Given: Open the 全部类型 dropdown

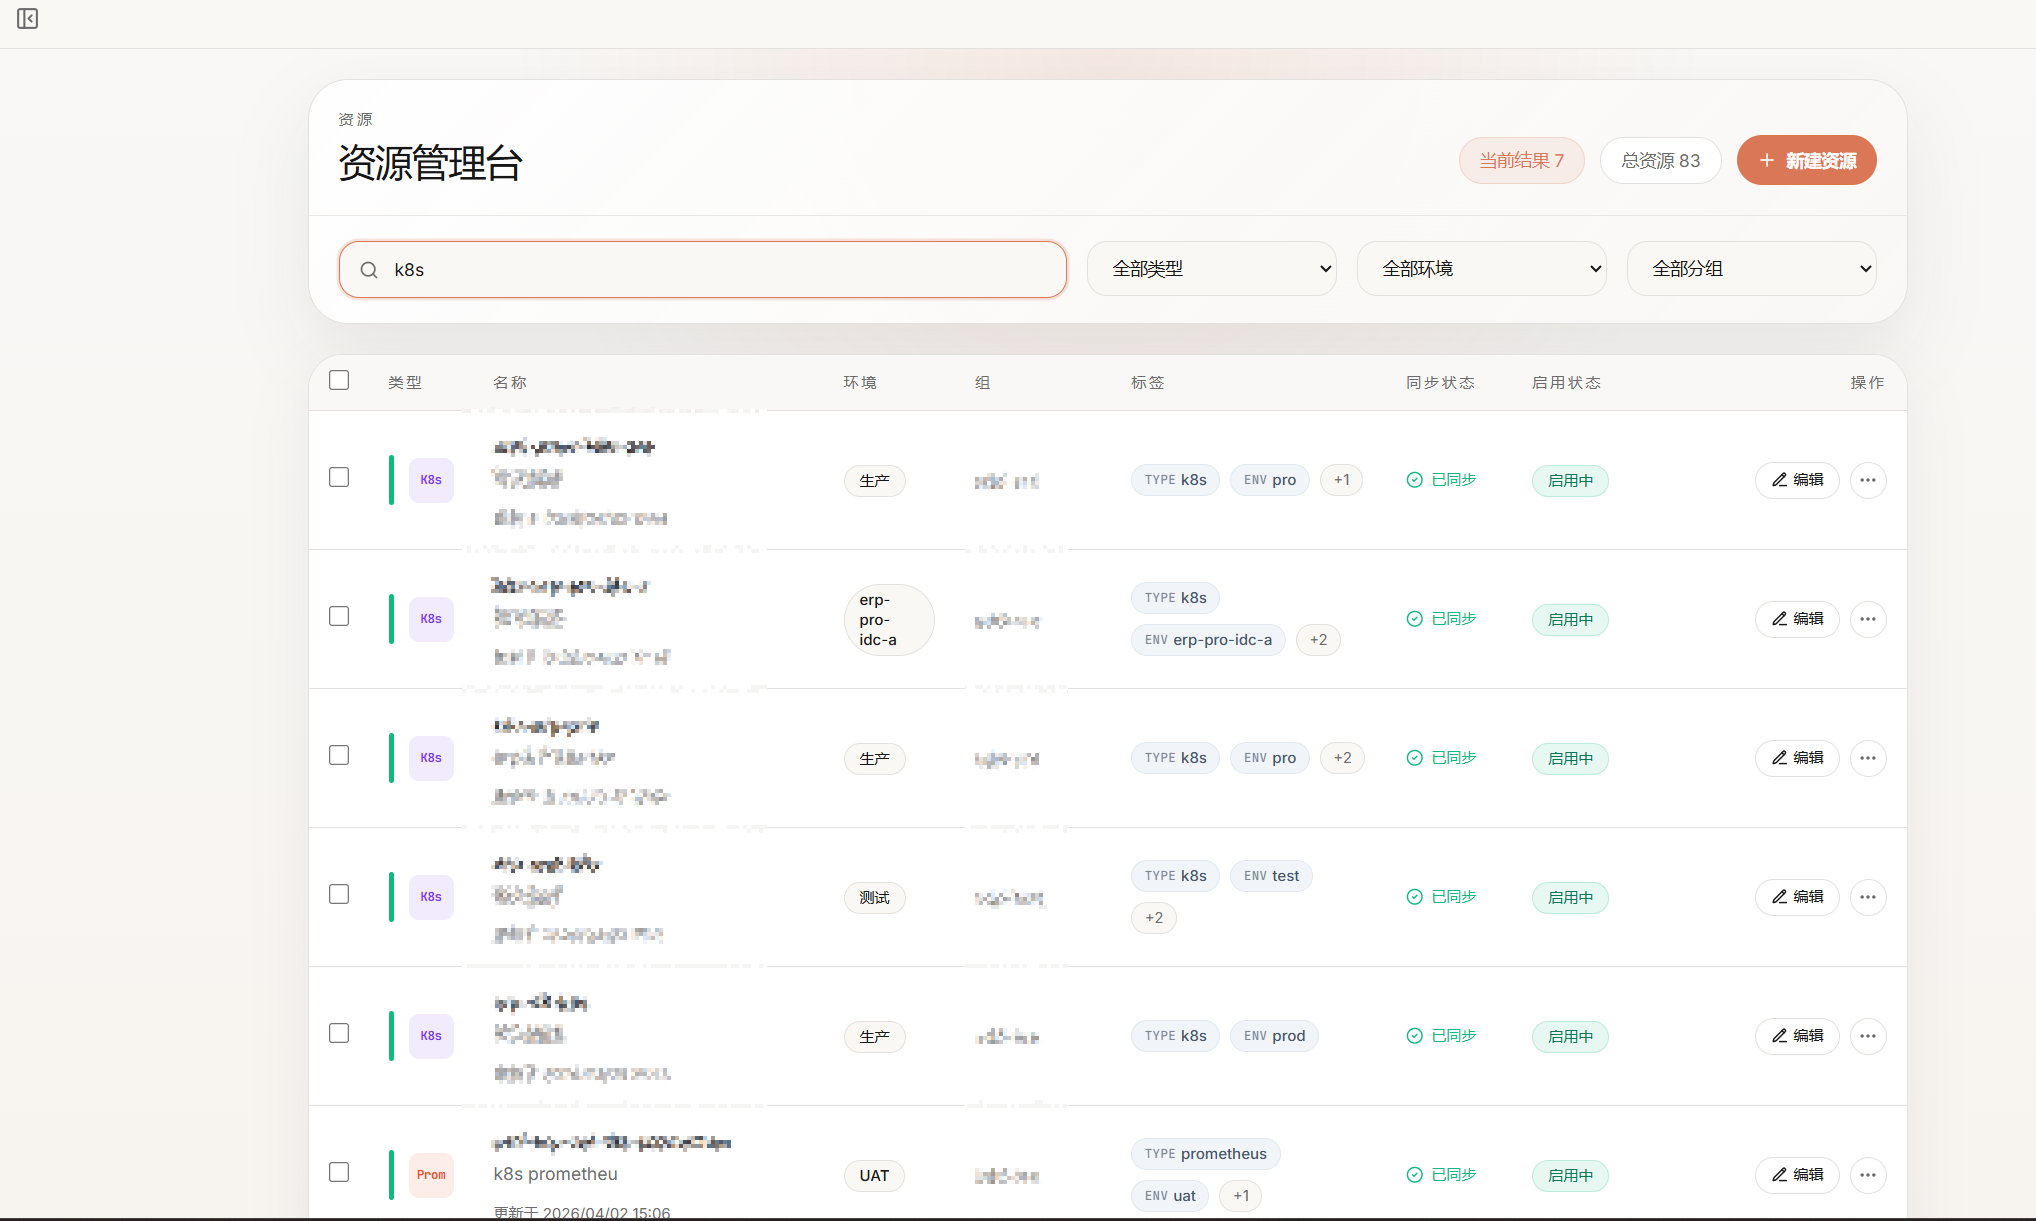Looking at the screenshot, I should click(1211, 268).
